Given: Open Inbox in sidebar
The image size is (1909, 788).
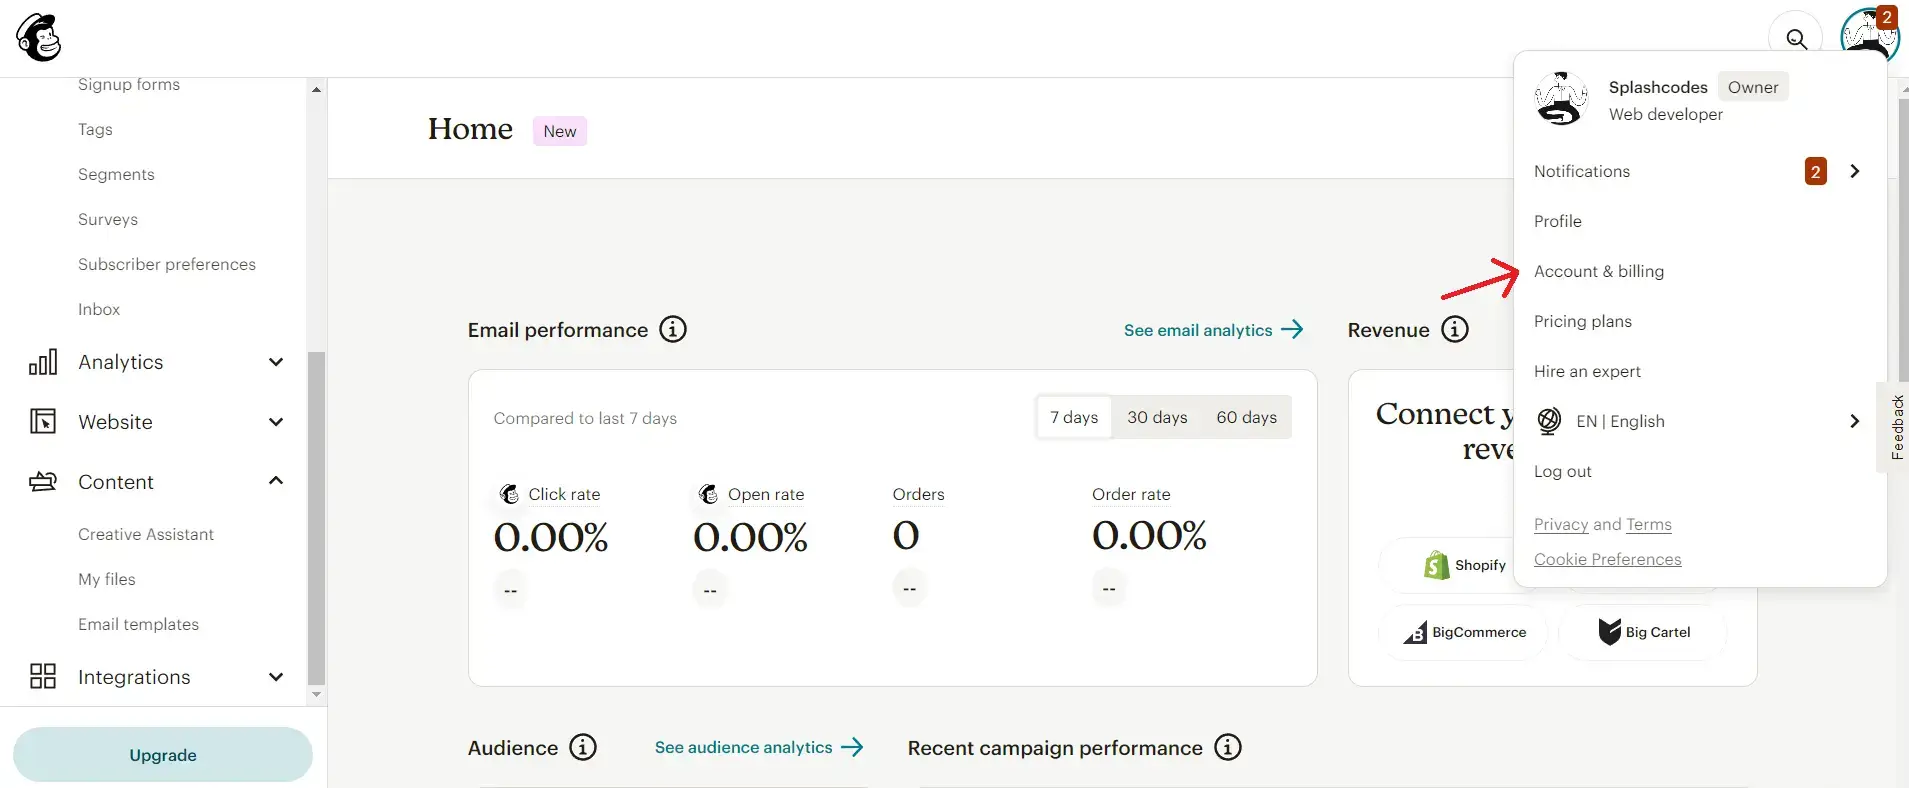Looking at the screenshot, I should coord(99,309).
